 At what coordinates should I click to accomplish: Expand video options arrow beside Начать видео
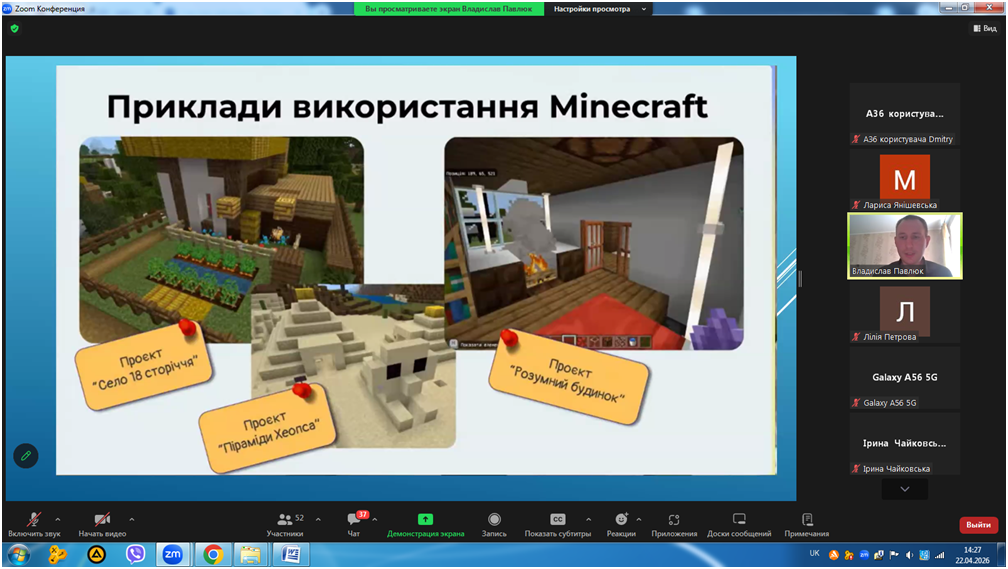[132, 520]
